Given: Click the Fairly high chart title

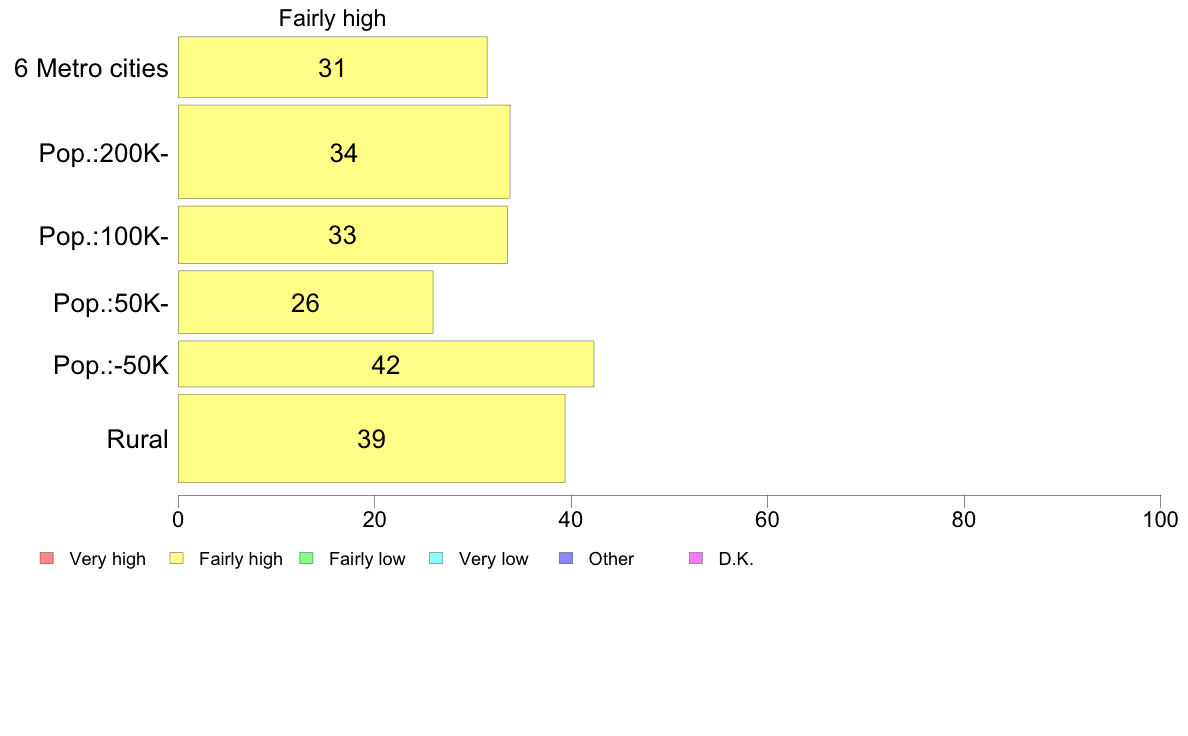Looking at the screenshot, I should (333, 18).
